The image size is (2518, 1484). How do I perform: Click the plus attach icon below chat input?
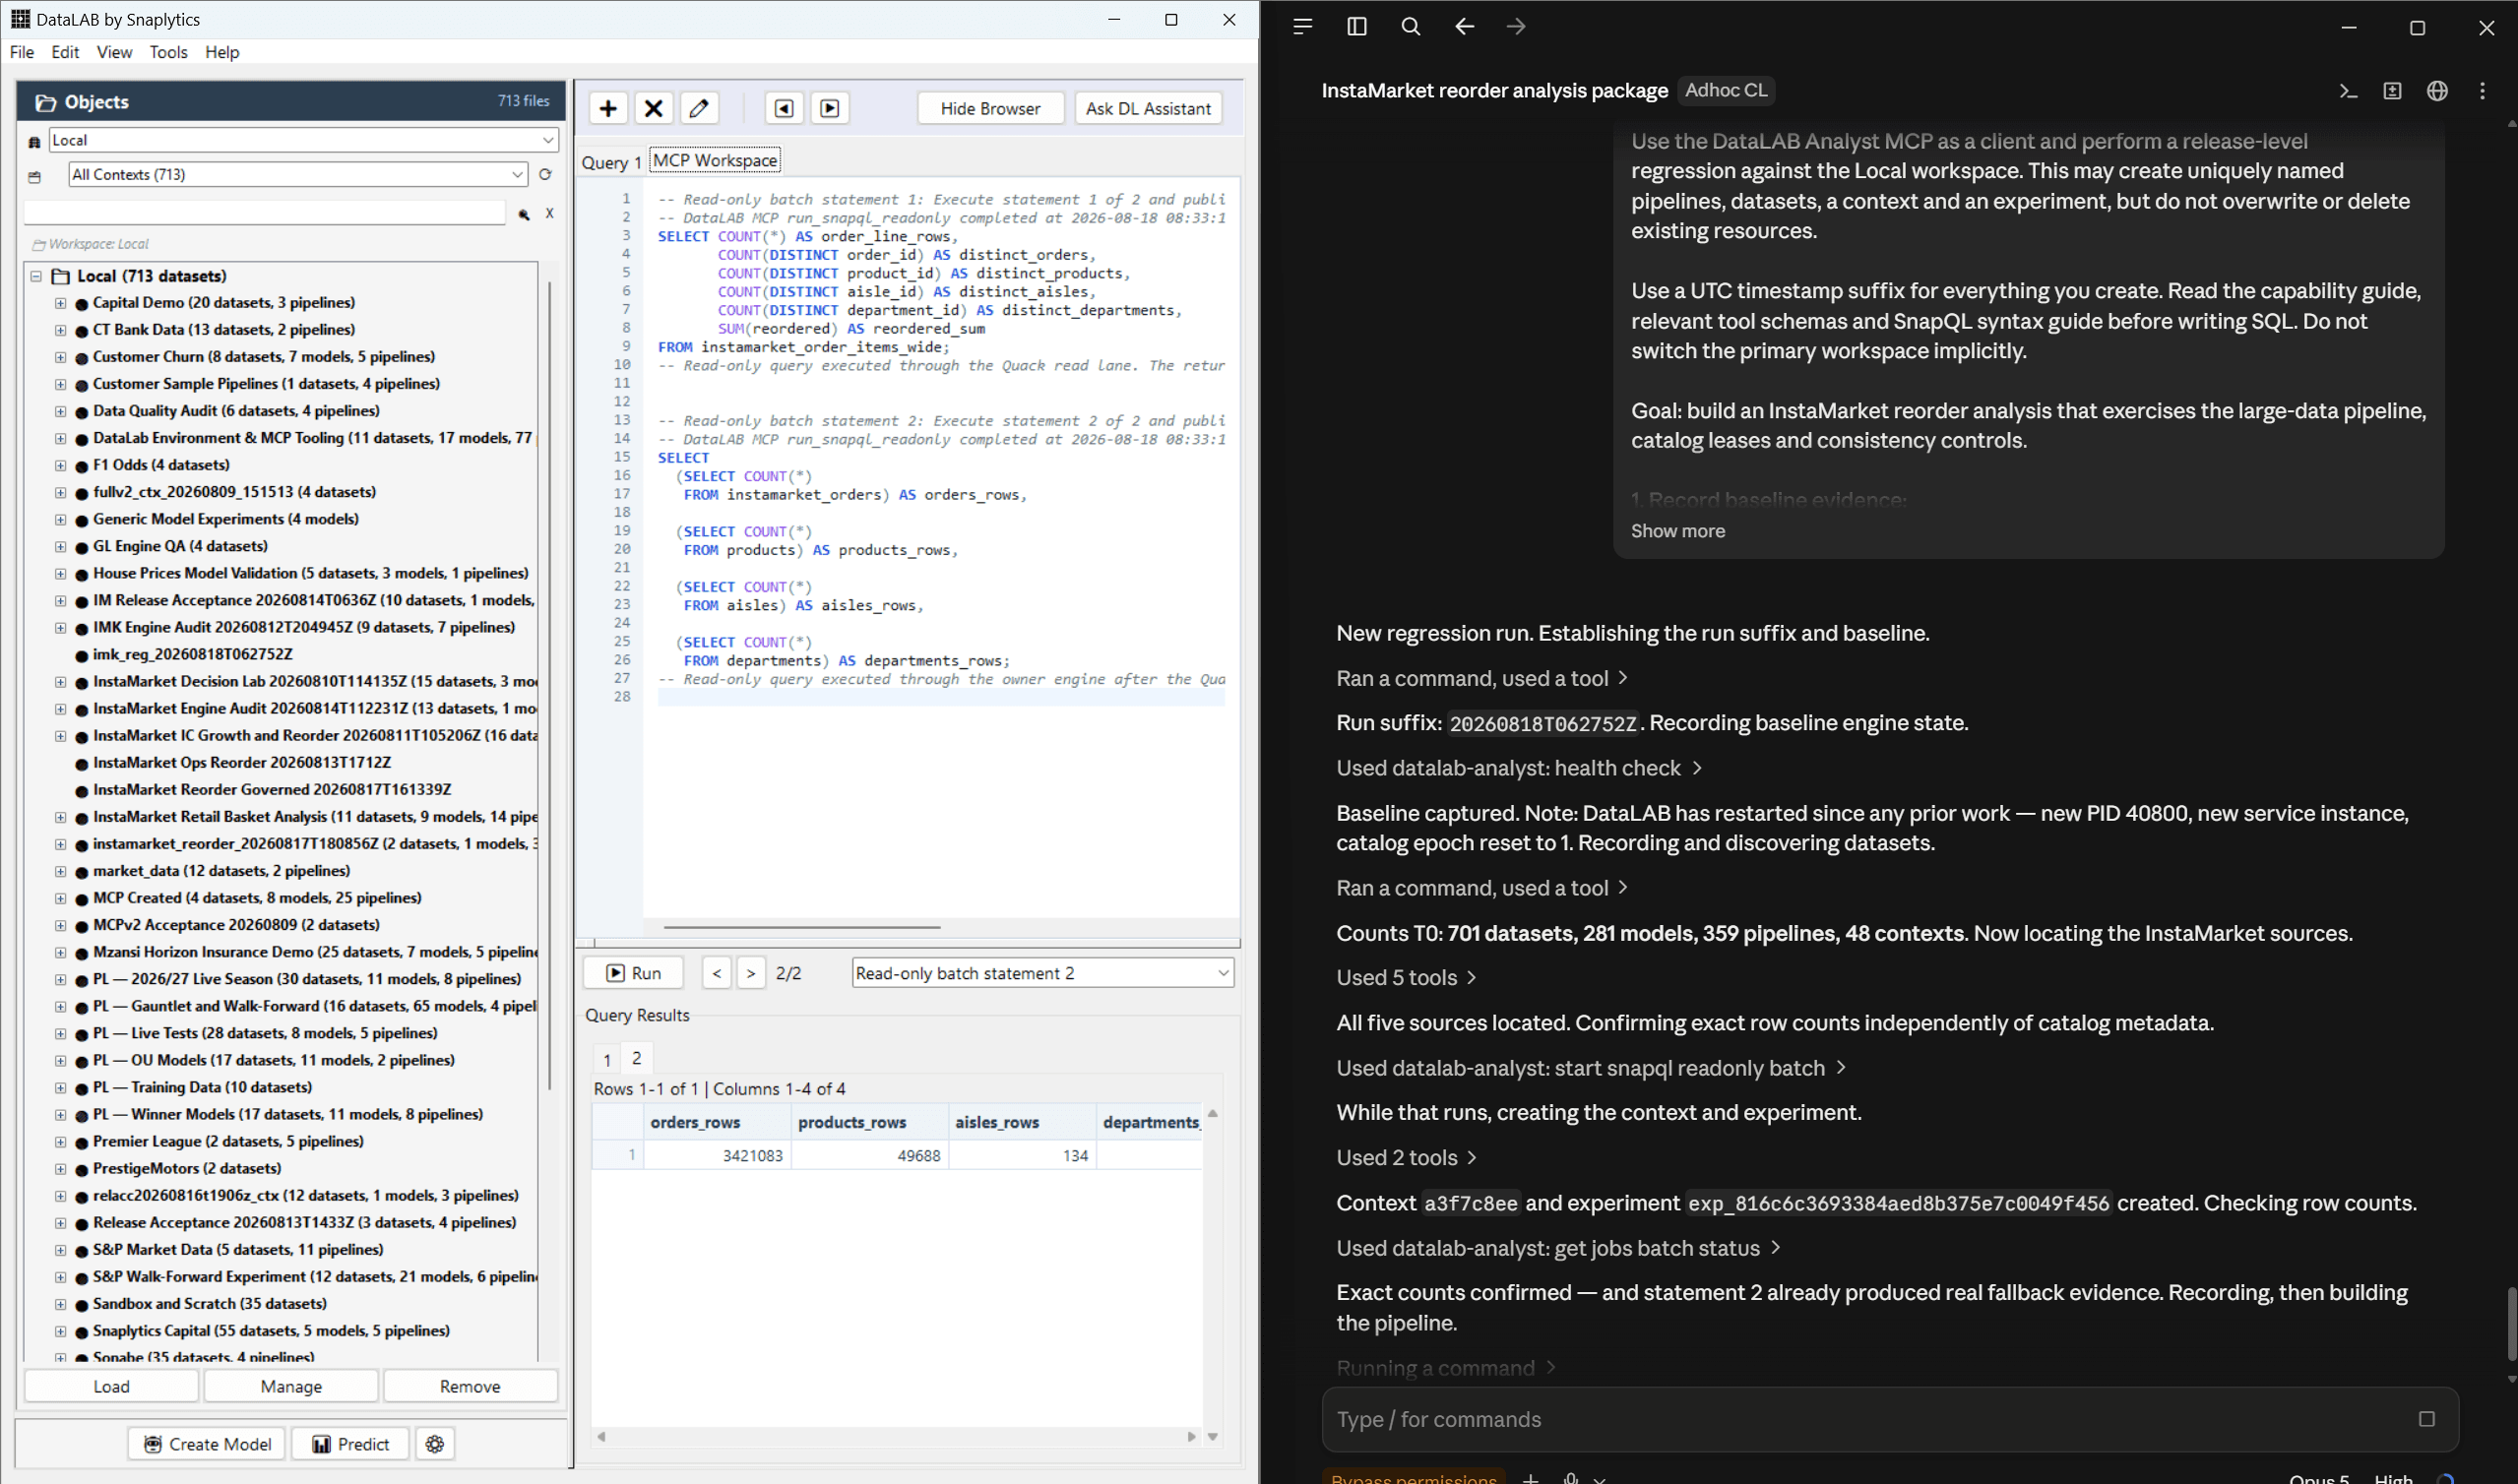click(x=1530, y=1478)
